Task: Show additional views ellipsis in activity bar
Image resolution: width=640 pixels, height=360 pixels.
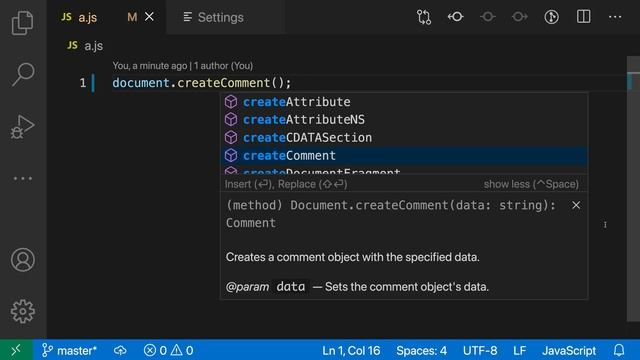Action: tap(23, 178)
